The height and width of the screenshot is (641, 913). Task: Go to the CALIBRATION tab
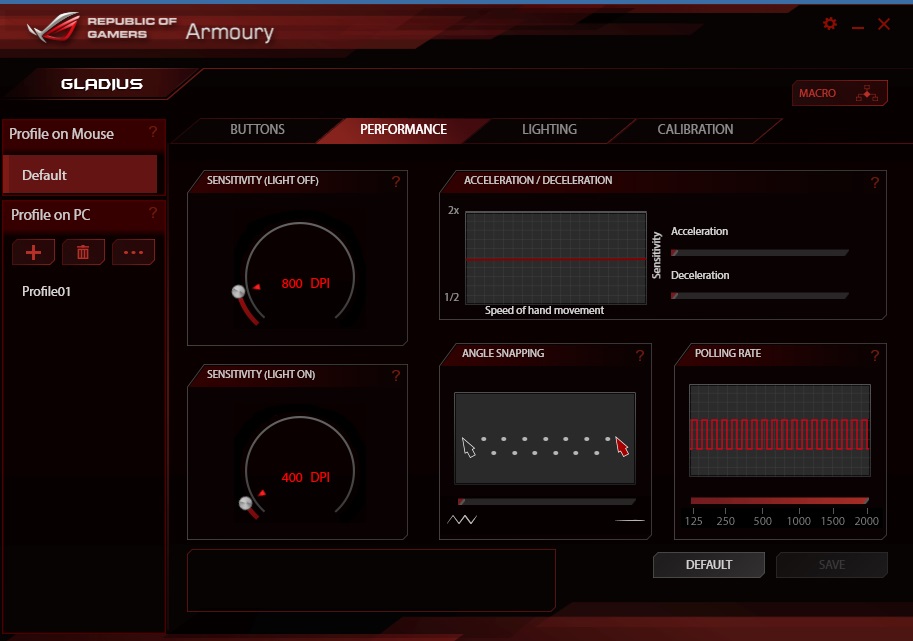click(x=695, y=129)
